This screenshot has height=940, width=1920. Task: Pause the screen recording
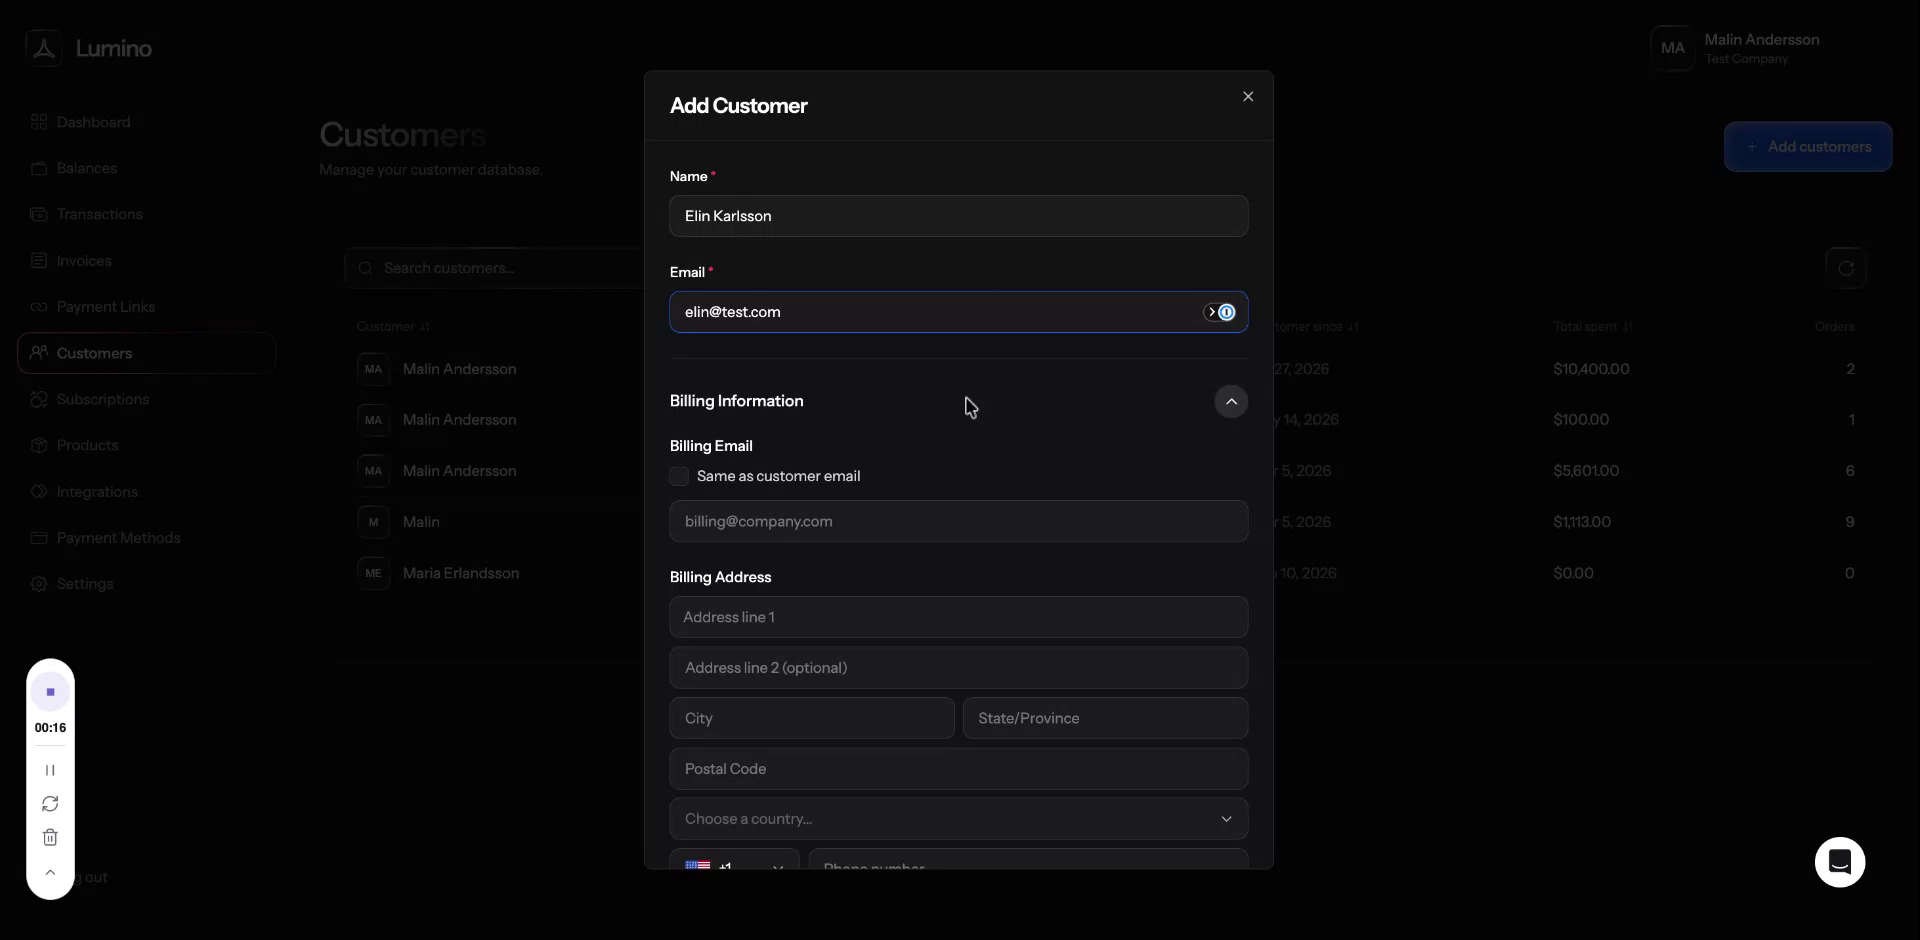point(50,770)
